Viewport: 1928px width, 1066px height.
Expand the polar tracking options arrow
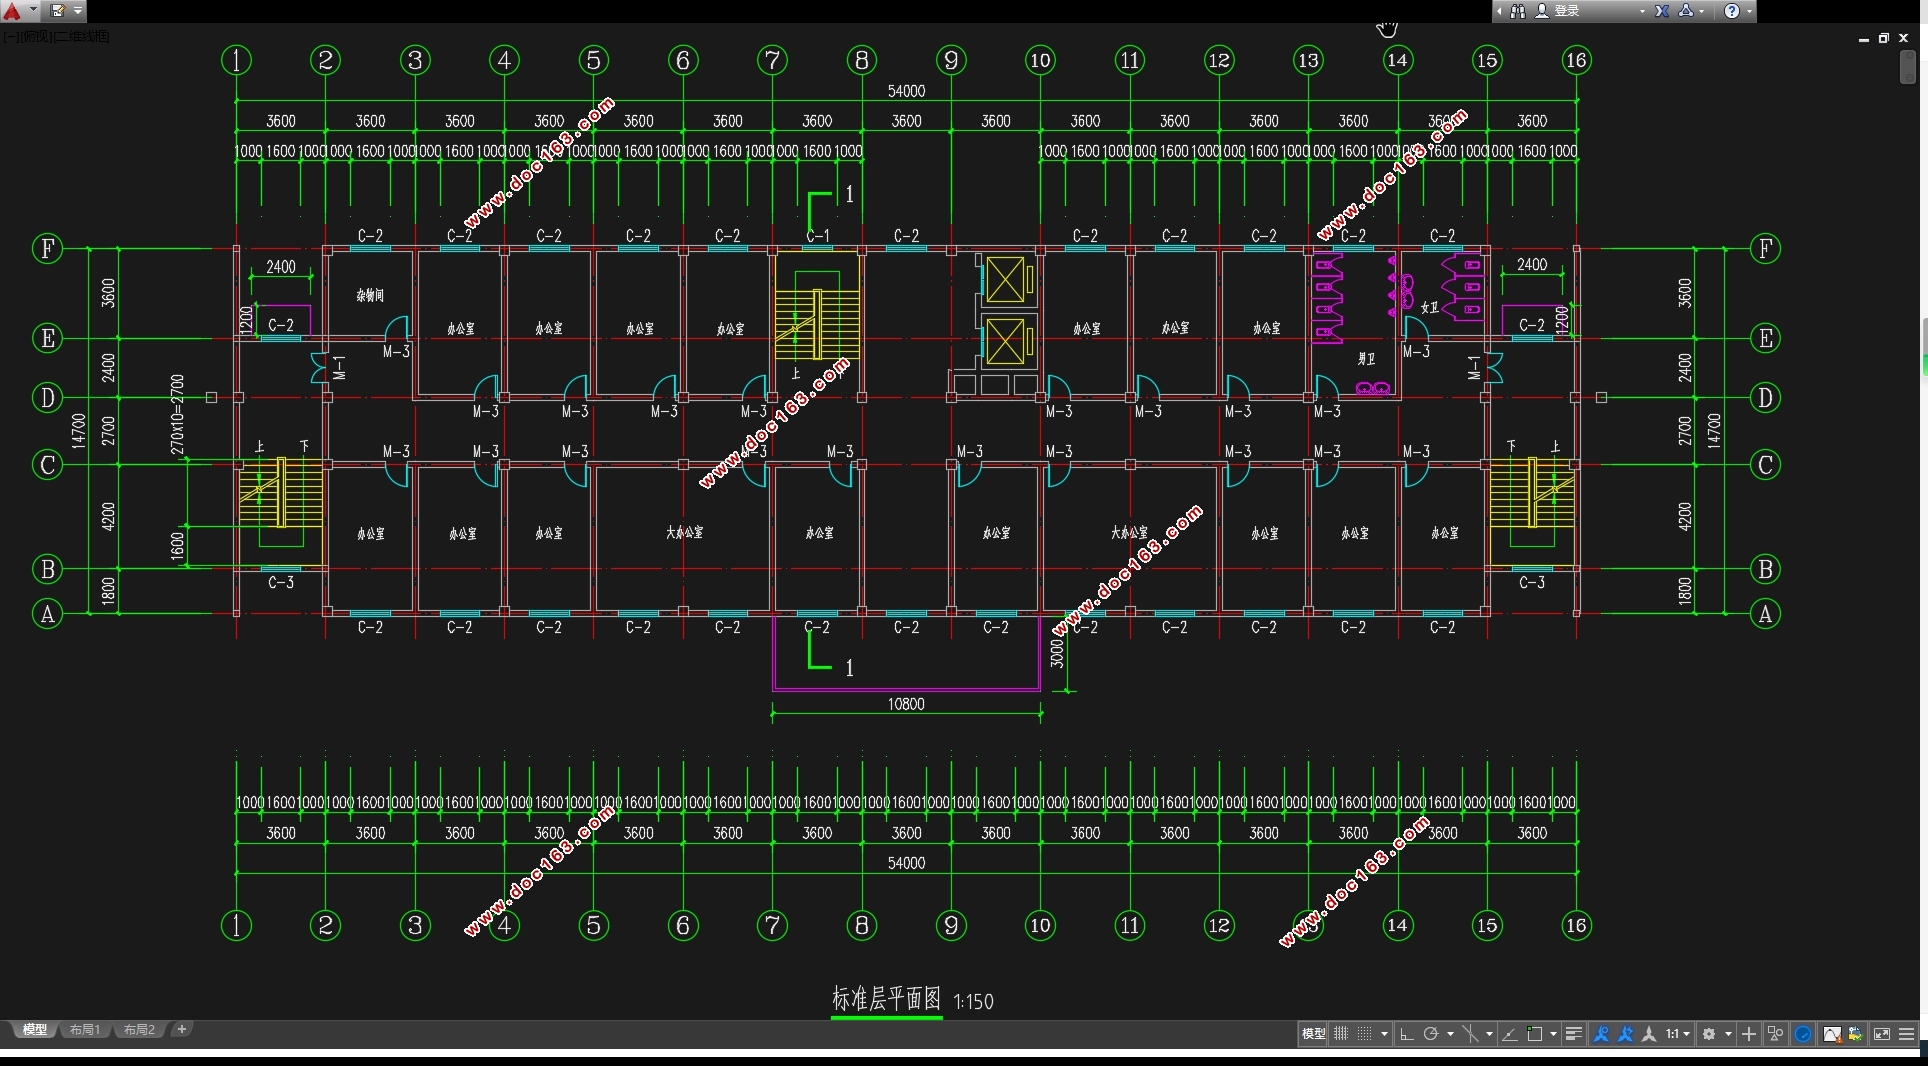tap(1450, 1034)
